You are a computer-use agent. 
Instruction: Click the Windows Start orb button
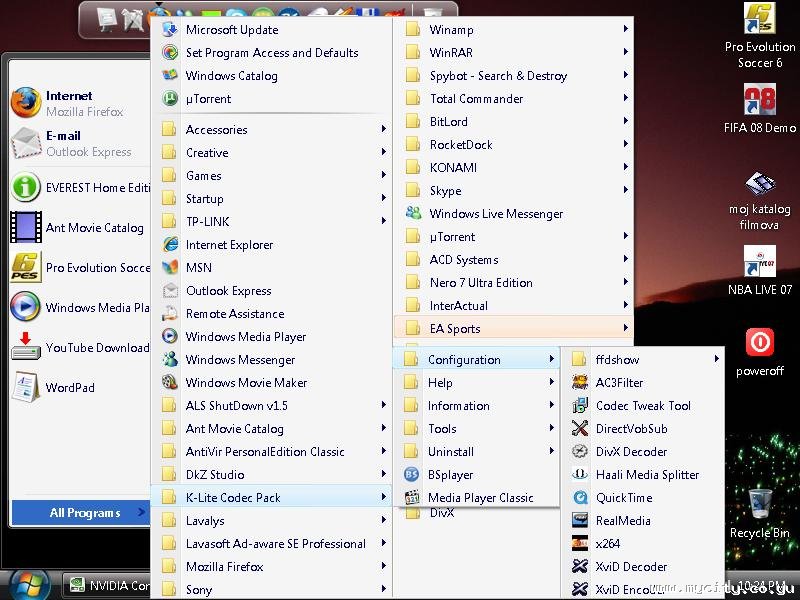[x=30, y=586]
